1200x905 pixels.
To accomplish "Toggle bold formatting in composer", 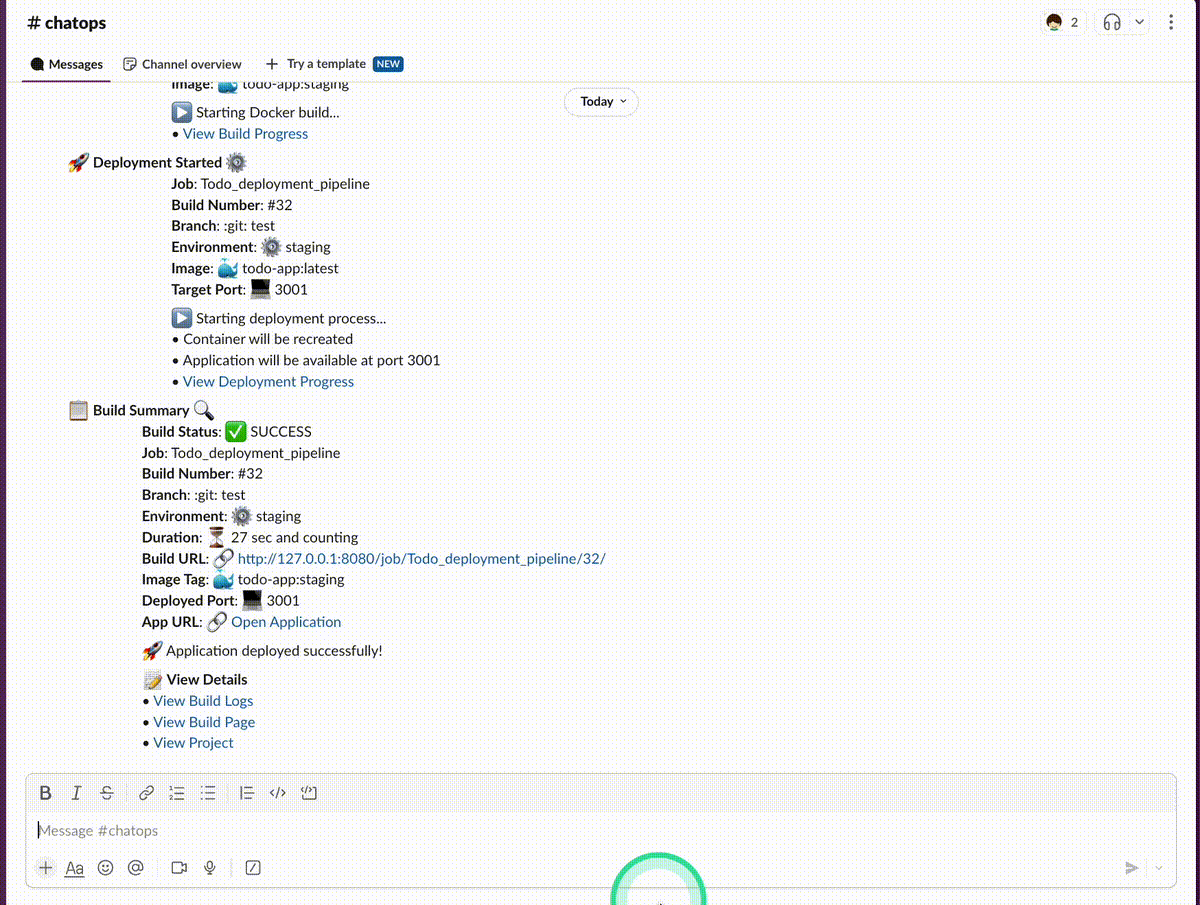I will [45, 793].
